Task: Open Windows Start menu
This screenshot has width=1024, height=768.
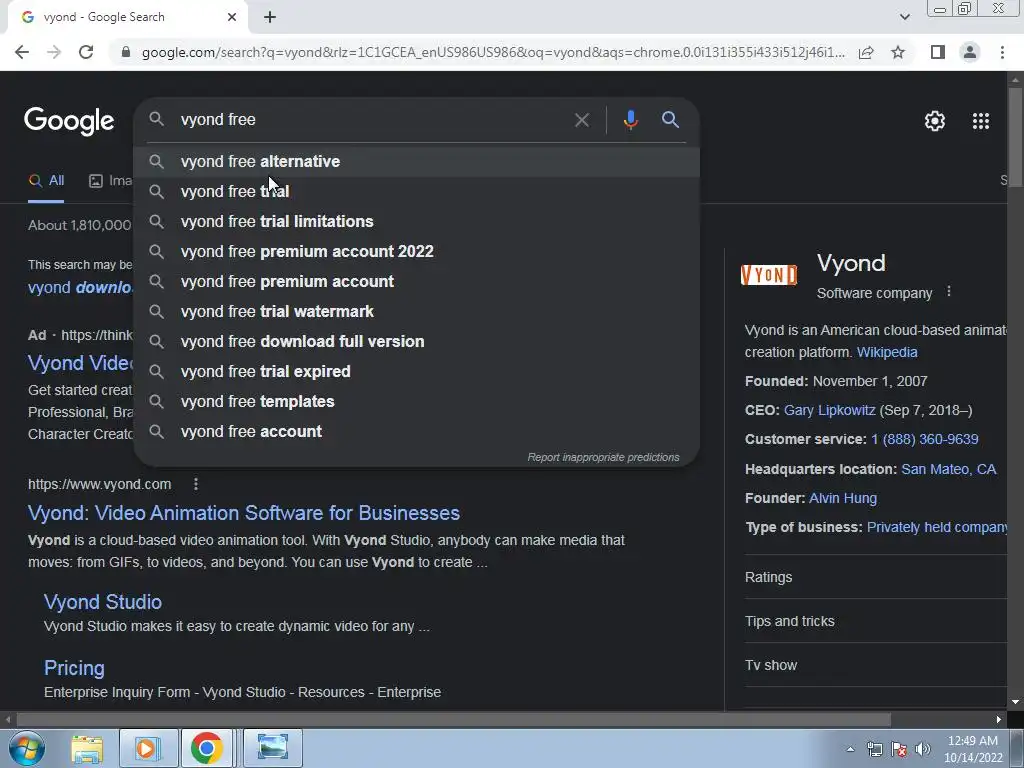Action: click(x=26, y=748)
